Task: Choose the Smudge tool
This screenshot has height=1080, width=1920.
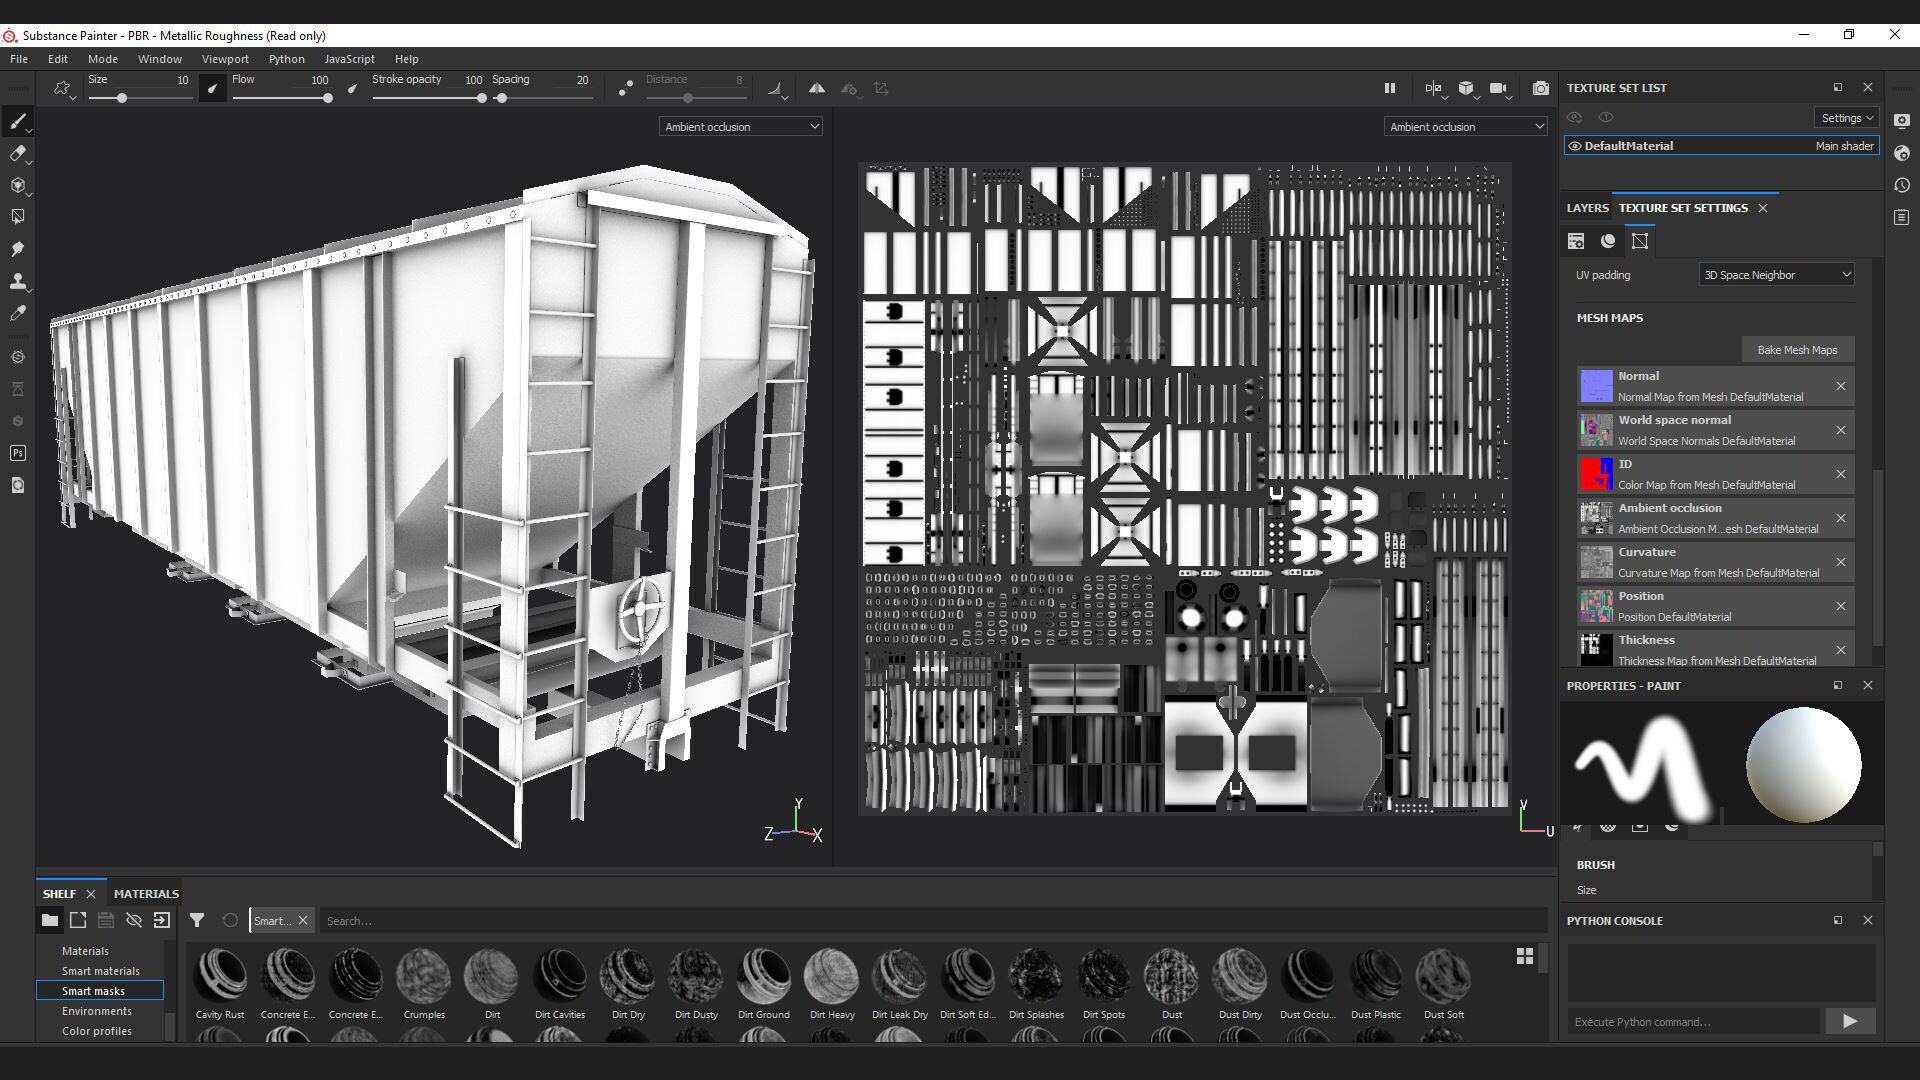Action: click(17, 249)
